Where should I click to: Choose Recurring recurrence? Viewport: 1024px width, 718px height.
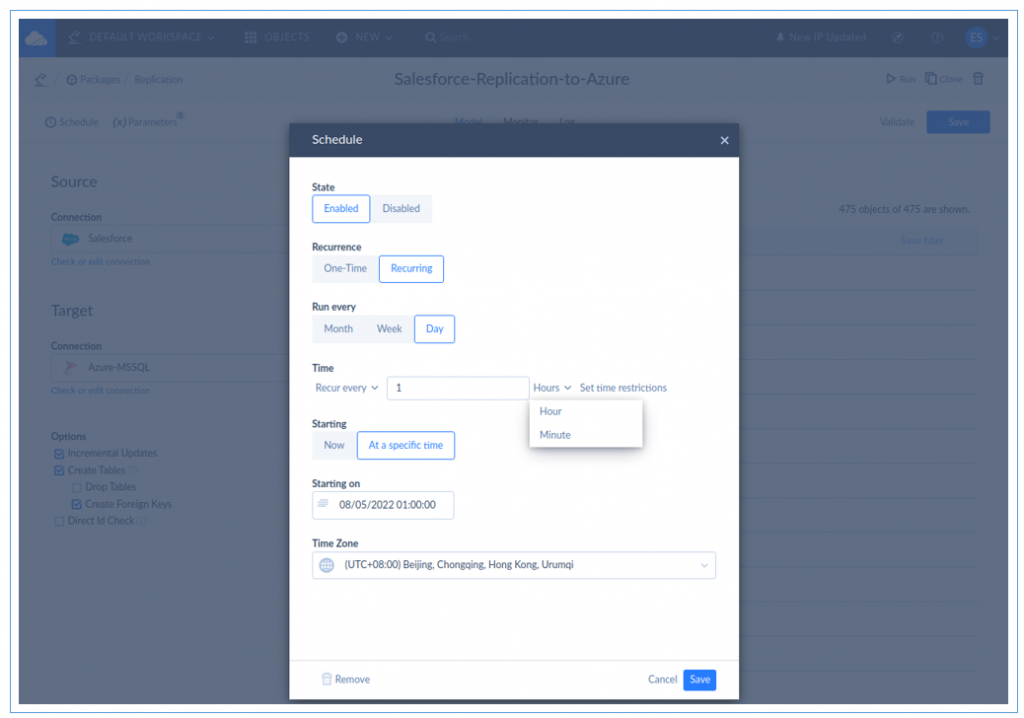point(411,269)
